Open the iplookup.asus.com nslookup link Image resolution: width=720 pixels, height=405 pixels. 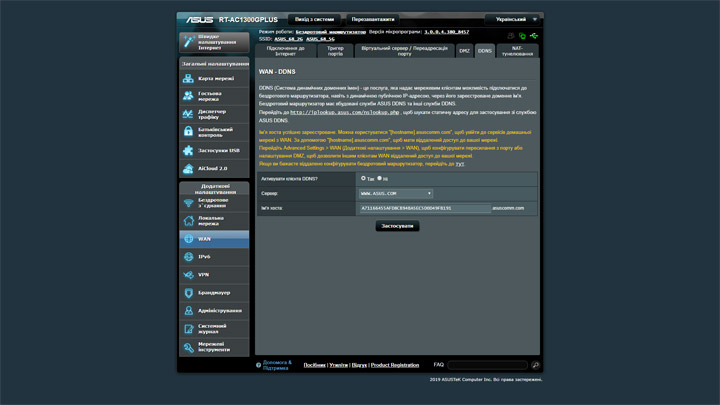[x=344, y=112]
